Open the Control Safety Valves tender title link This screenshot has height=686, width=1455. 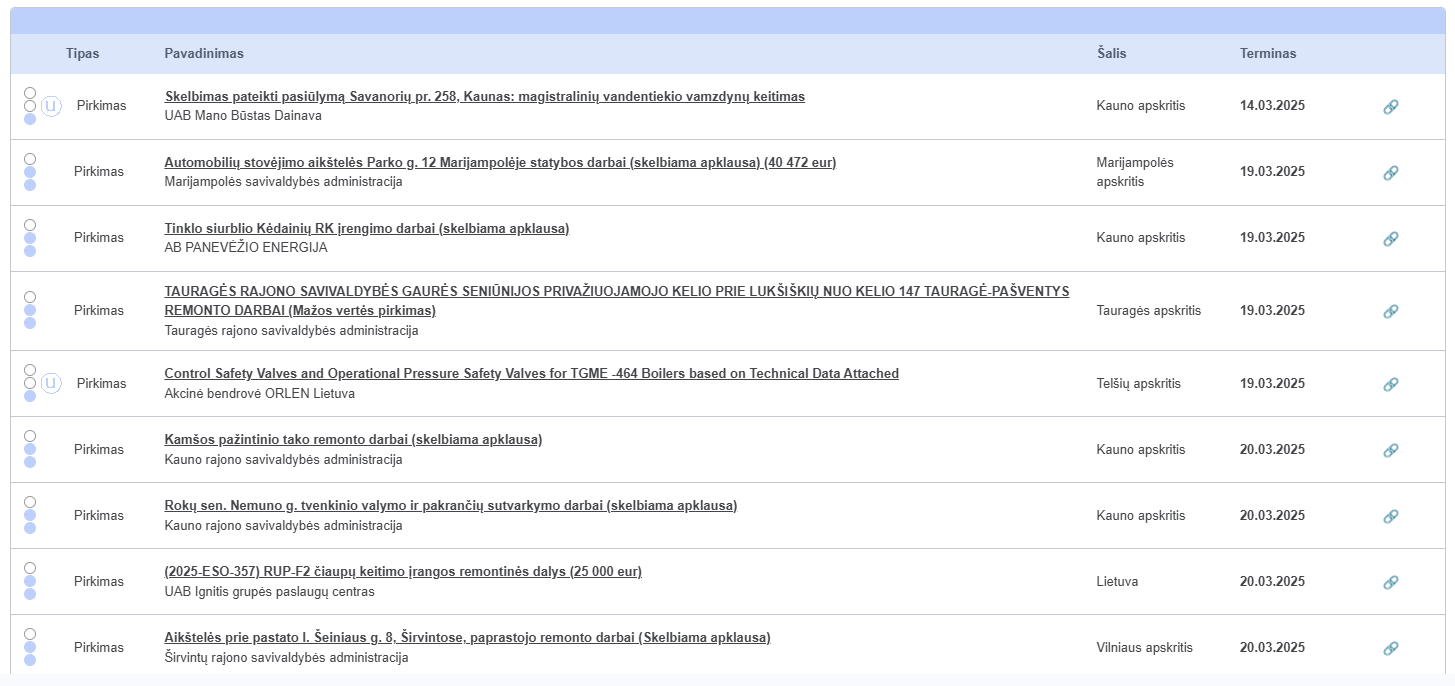point(531,374)
